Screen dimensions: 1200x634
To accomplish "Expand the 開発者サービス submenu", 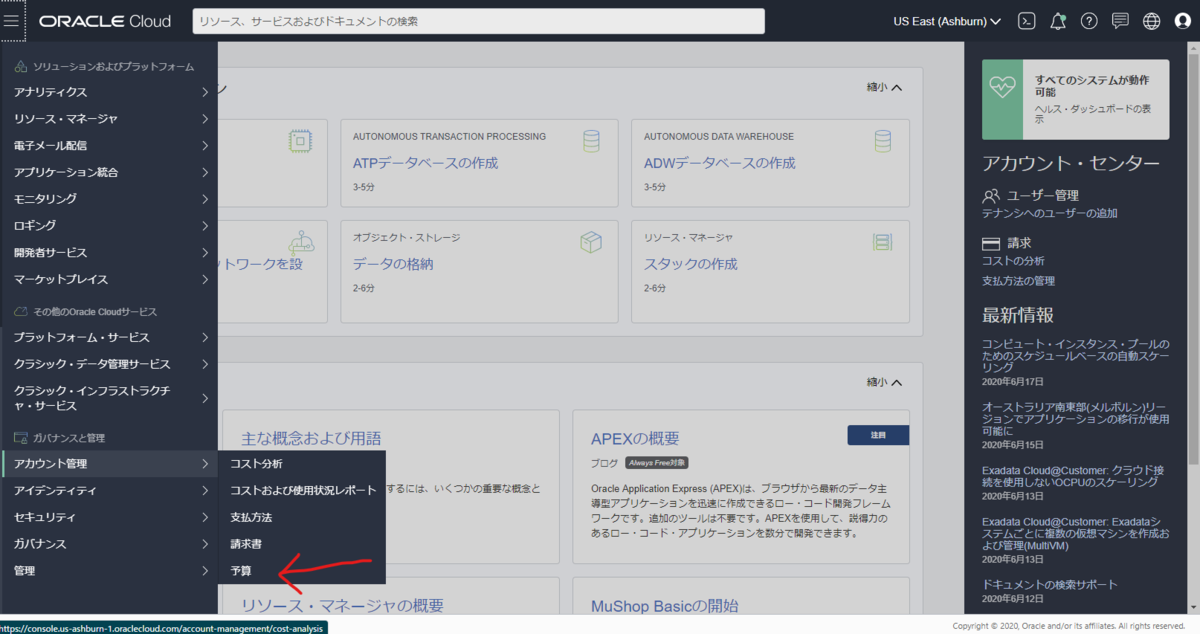I will [x=108, y=253].
